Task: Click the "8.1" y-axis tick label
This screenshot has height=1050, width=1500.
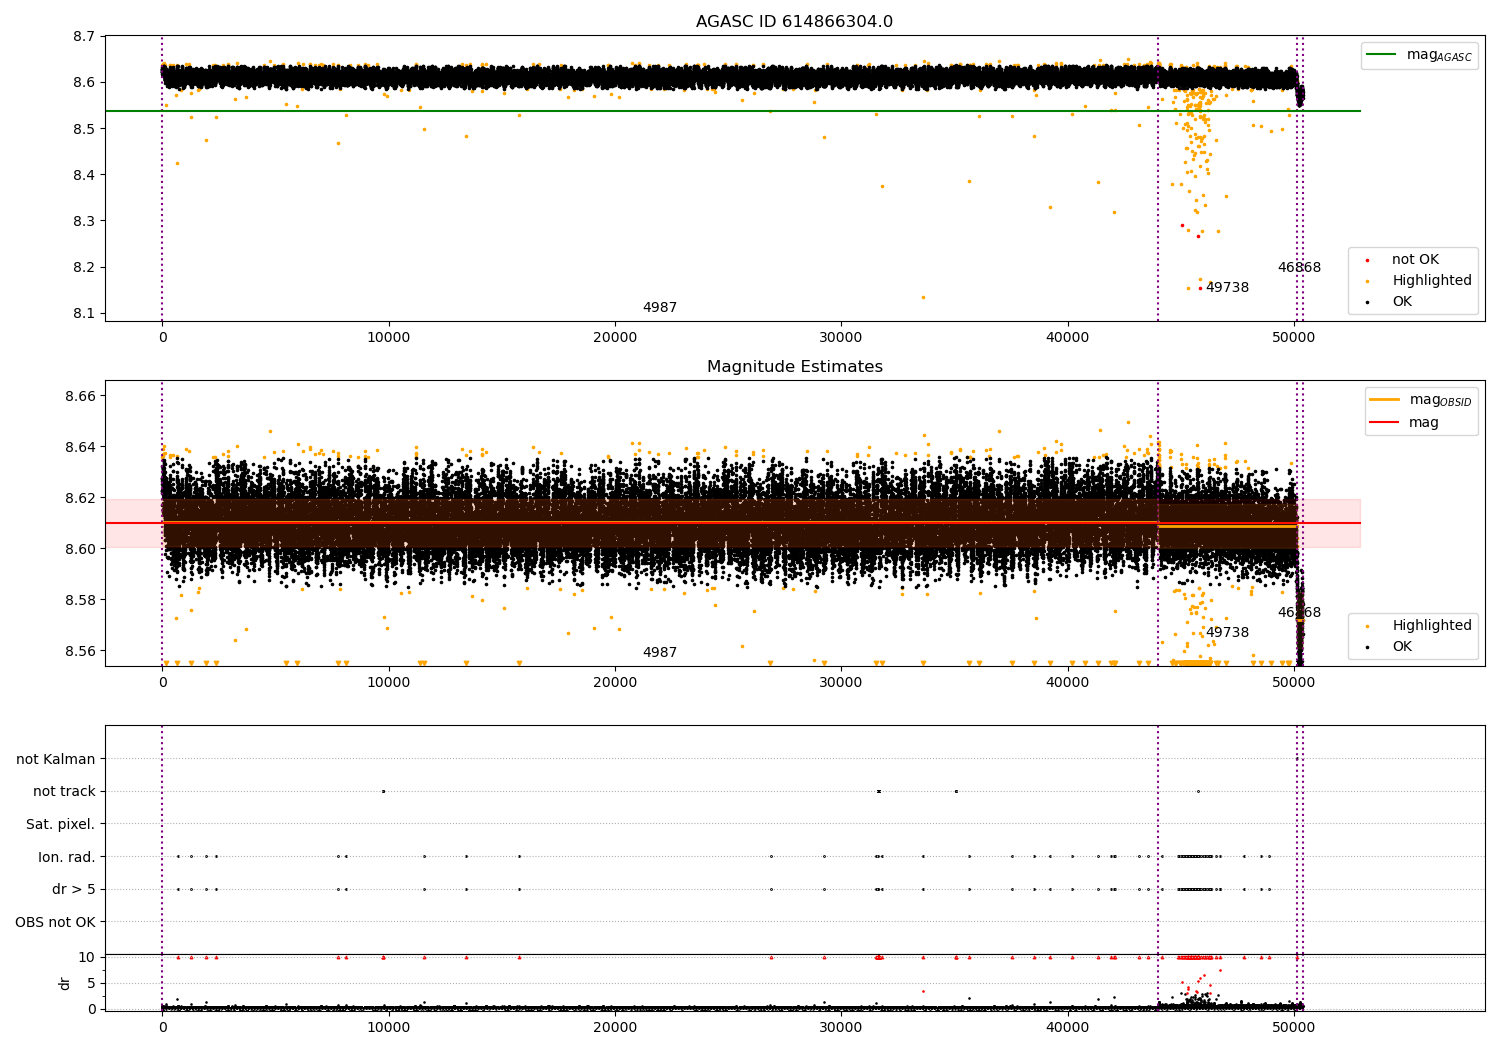Action: [85, 314]
